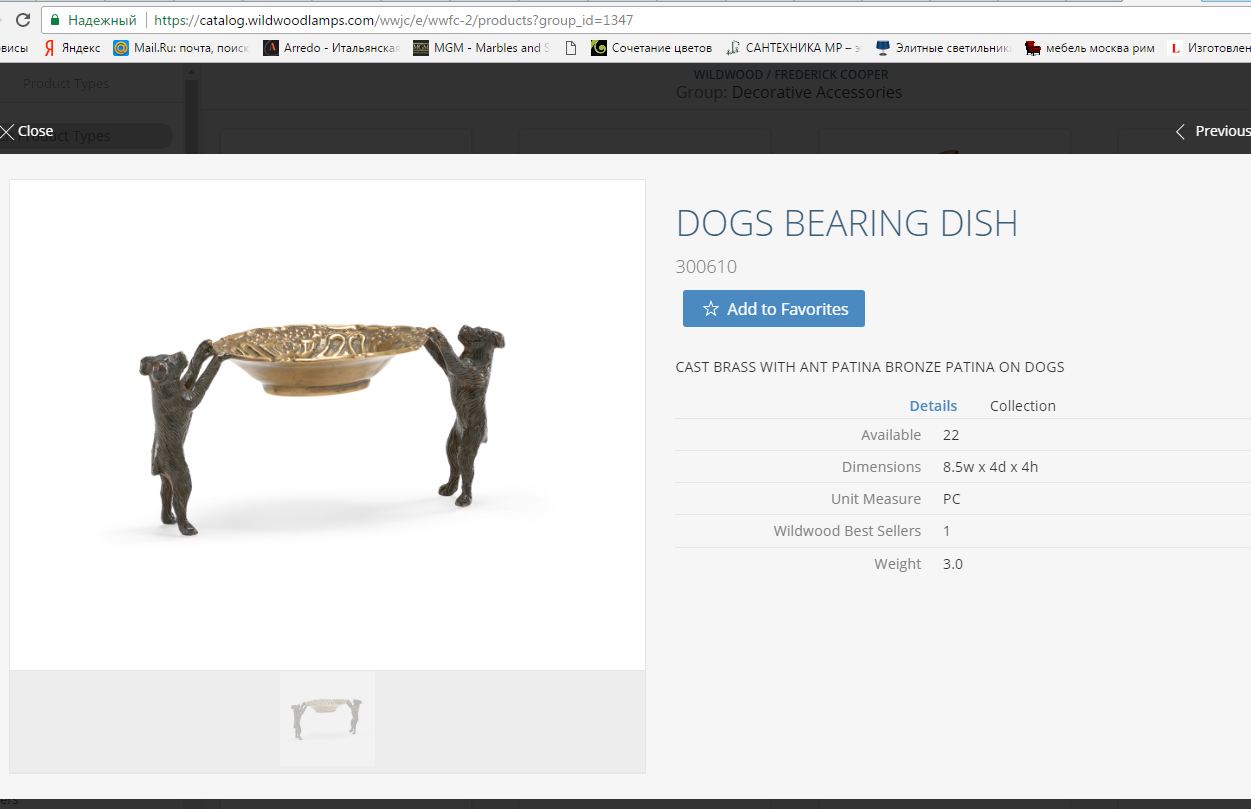Screen dimensions: 1251x809
Task: Click the browser address bar URL
Action: [x=393, y=20]
